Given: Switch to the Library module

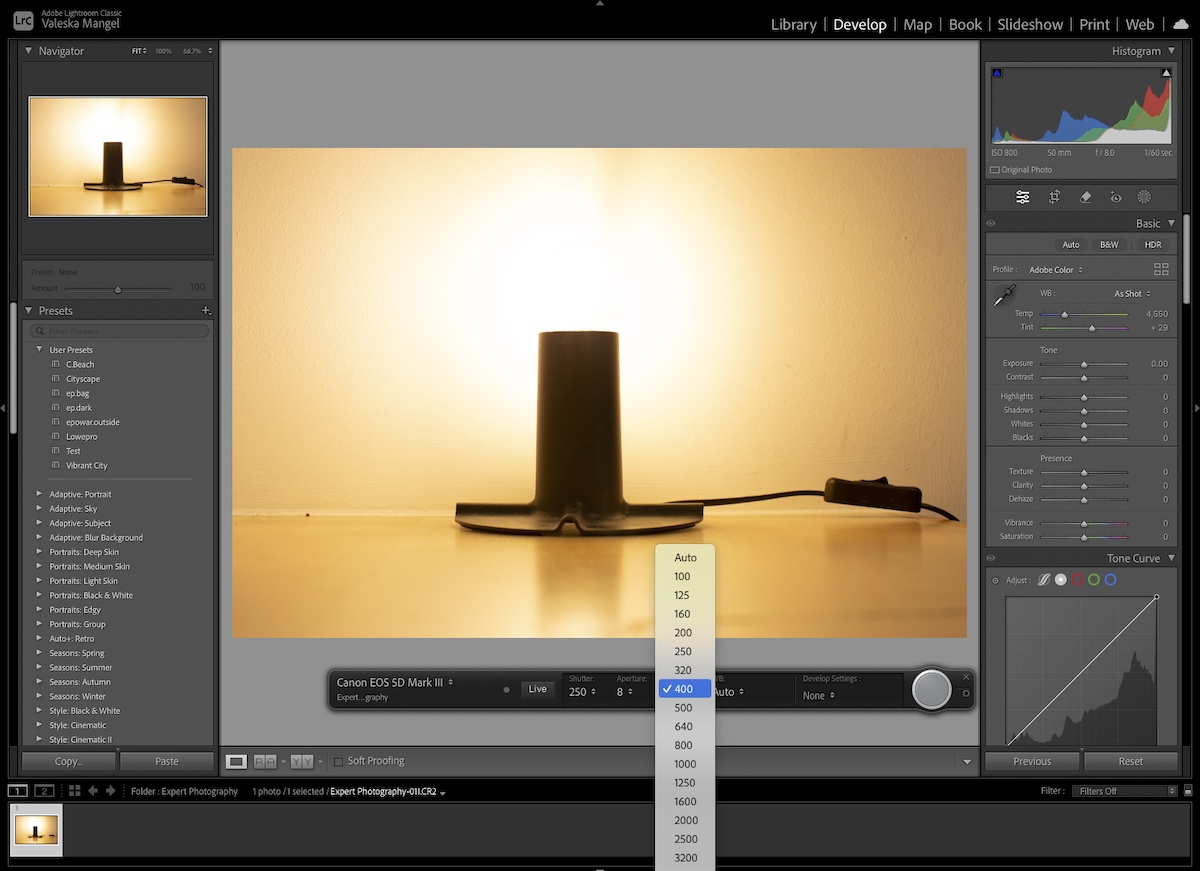Looking at the screenshot, I should coord(793,24).
